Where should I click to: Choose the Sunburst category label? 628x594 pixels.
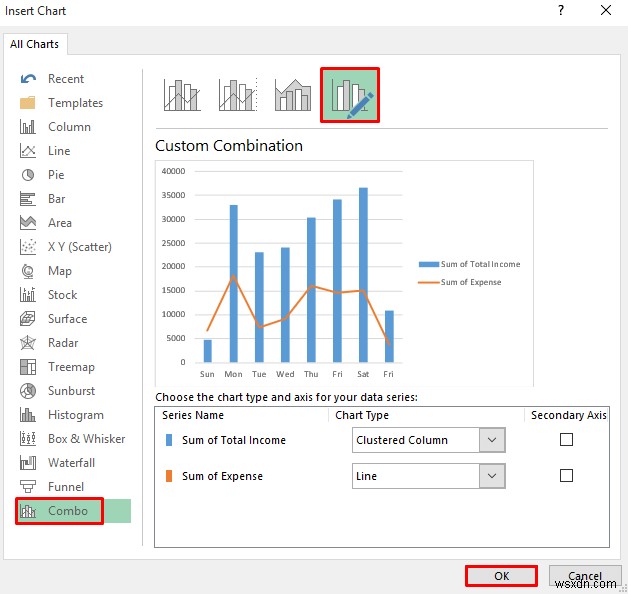tap(72, 391)
